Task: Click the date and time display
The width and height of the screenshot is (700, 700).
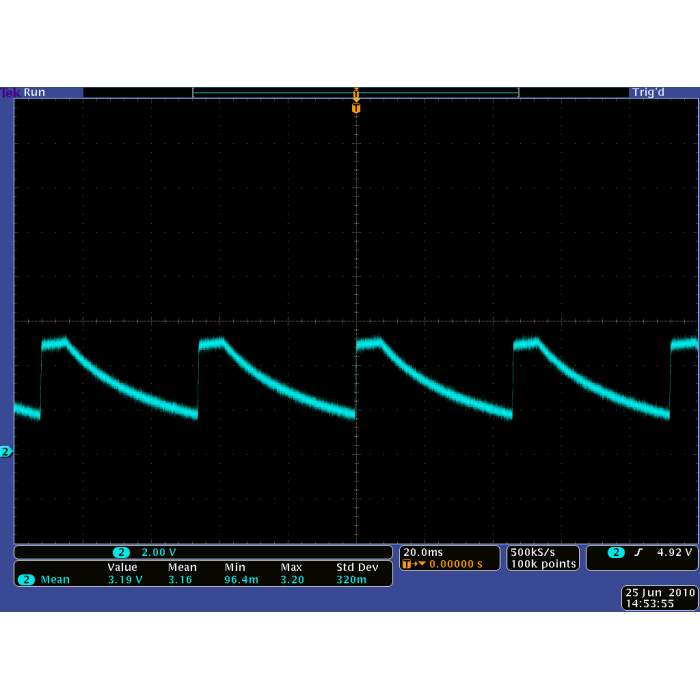Action: [x=659, y=598]
